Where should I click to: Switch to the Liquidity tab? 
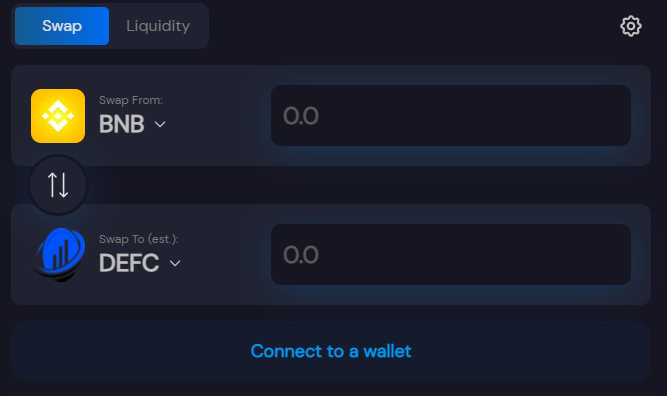point(158,26)
